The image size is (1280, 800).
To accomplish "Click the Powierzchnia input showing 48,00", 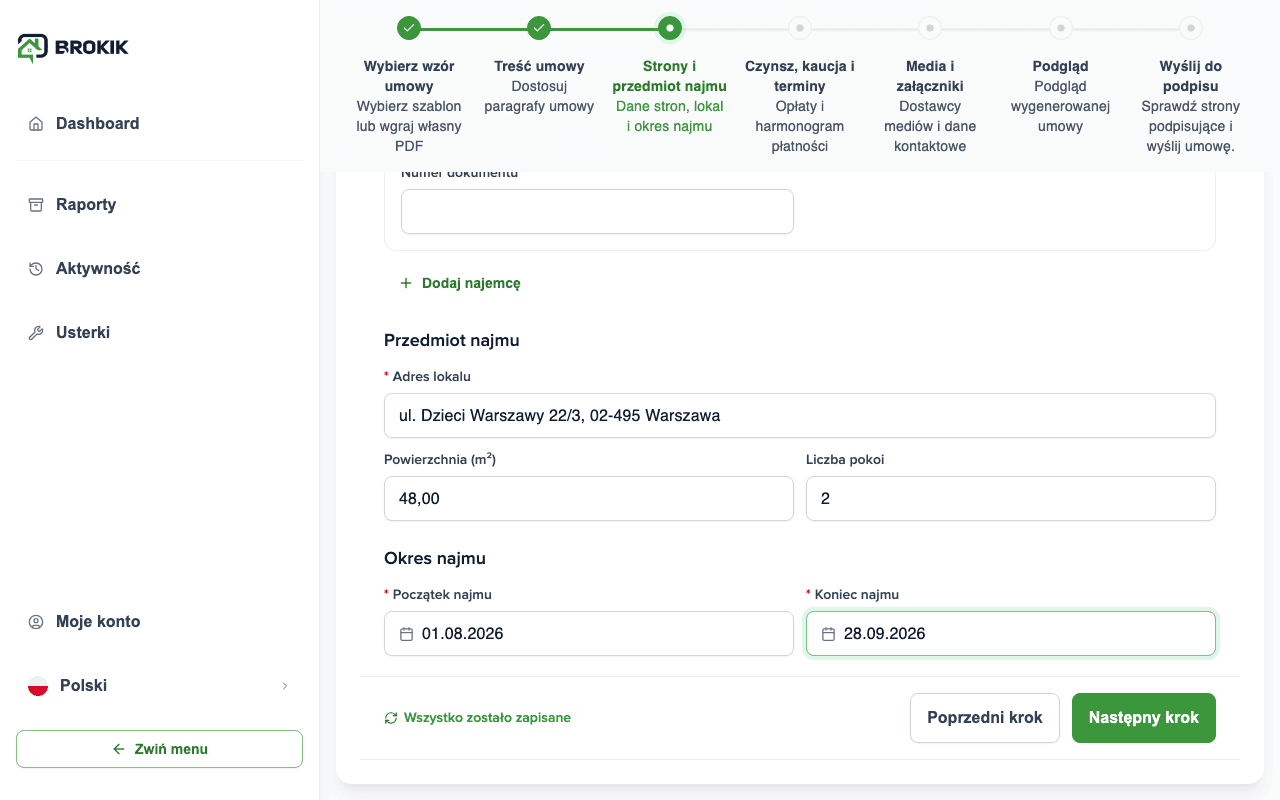I will coord(589,498).
